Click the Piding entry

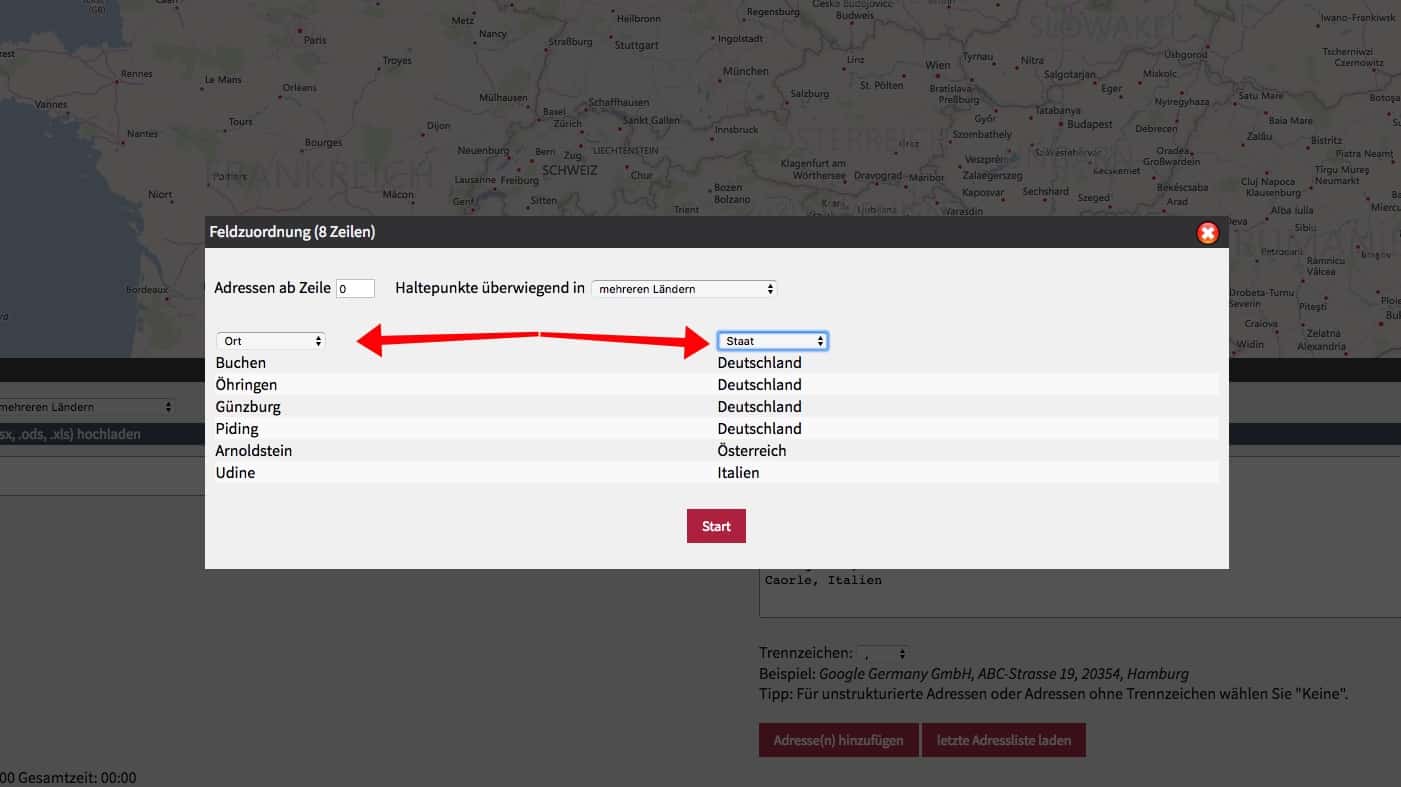click(x=237, y=429)
